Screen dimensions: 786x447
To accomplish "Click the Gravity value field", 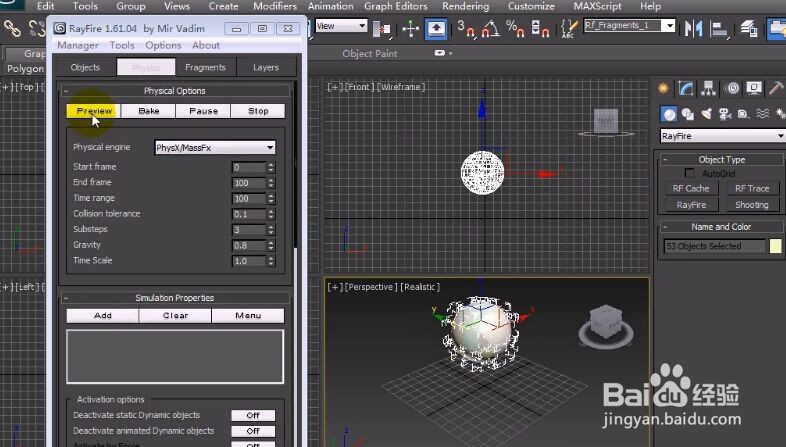I will pyautogui.click(x=249, y=246).
